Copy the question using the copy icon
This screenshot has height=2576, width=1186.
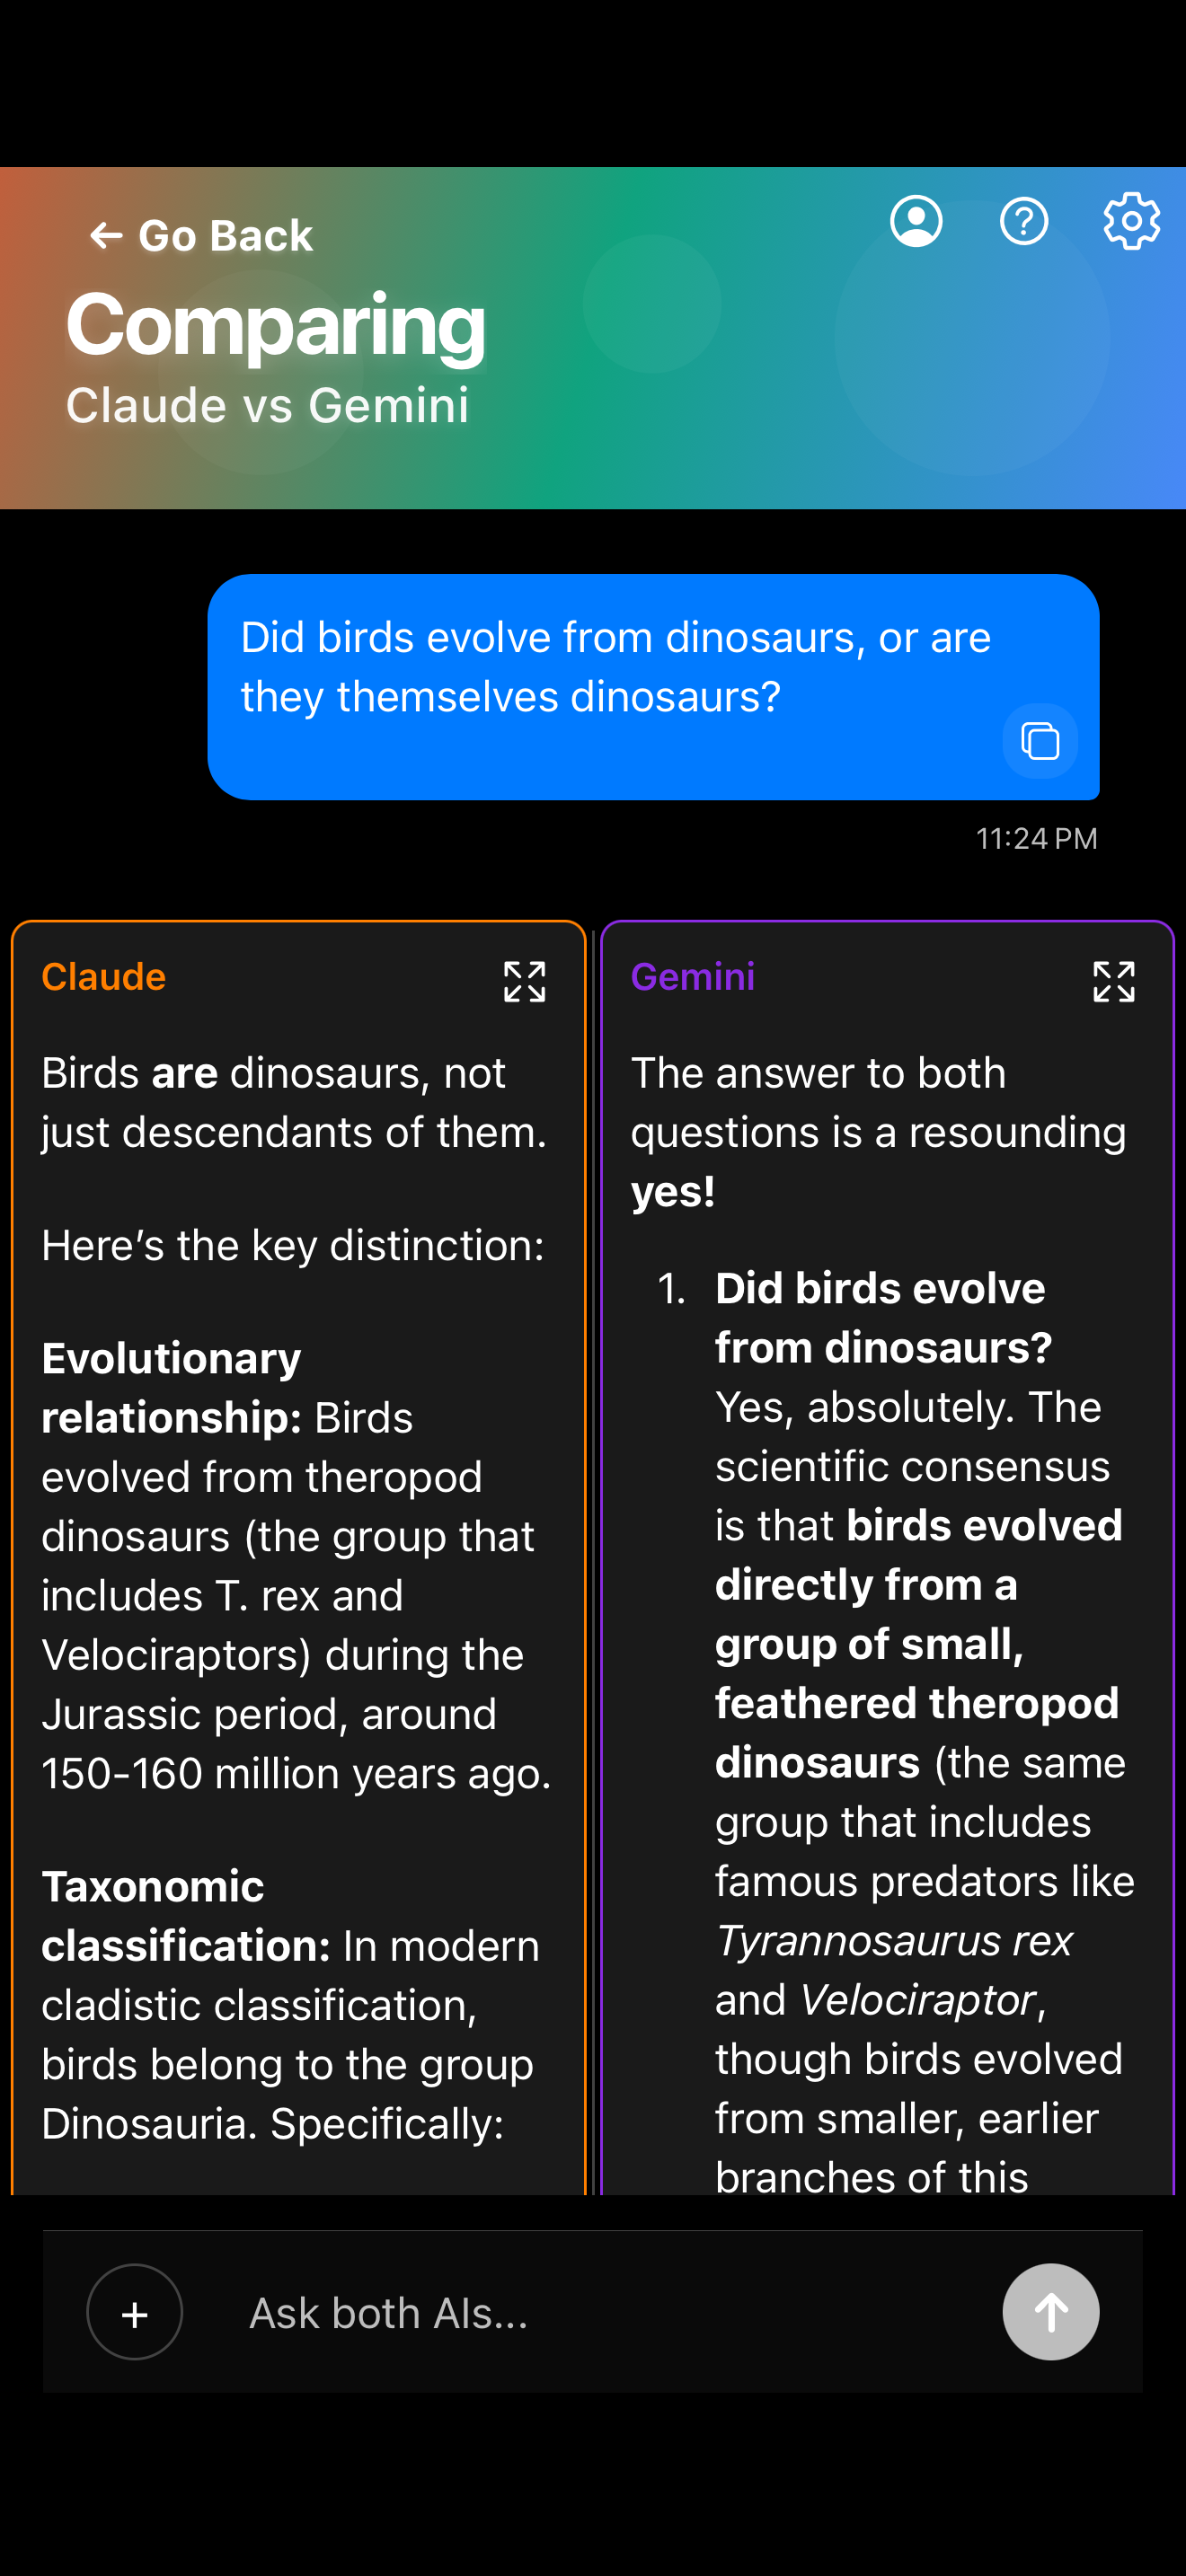pos(1040,741)
